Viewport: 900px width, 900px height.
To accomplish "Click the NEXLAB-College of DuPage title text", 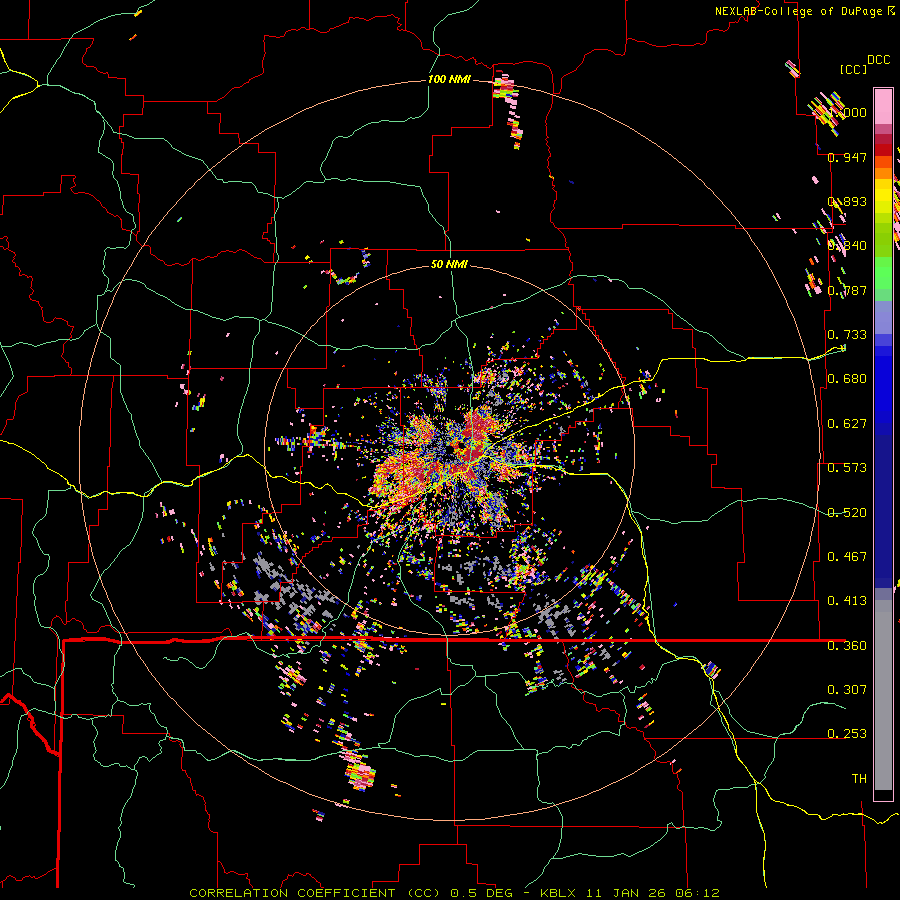I will coord(798,11).
